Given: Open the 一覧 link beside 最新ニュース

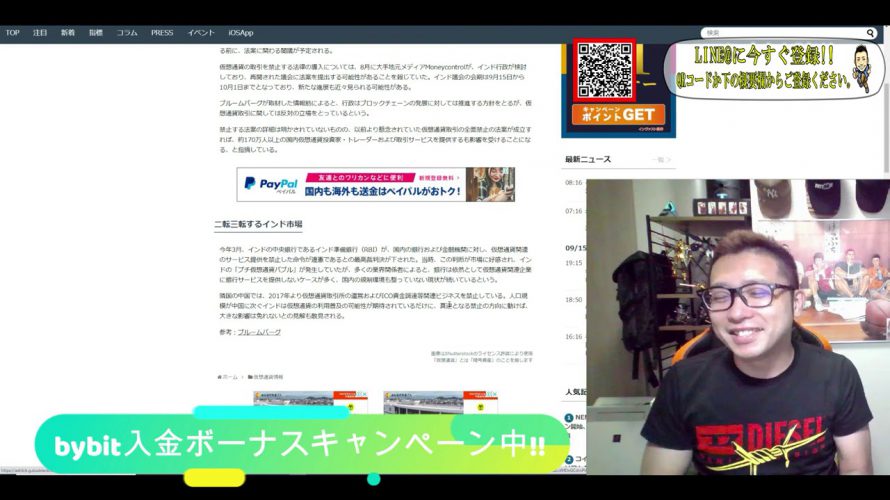Looking at the screenshot, I should (x=661, y=160).
